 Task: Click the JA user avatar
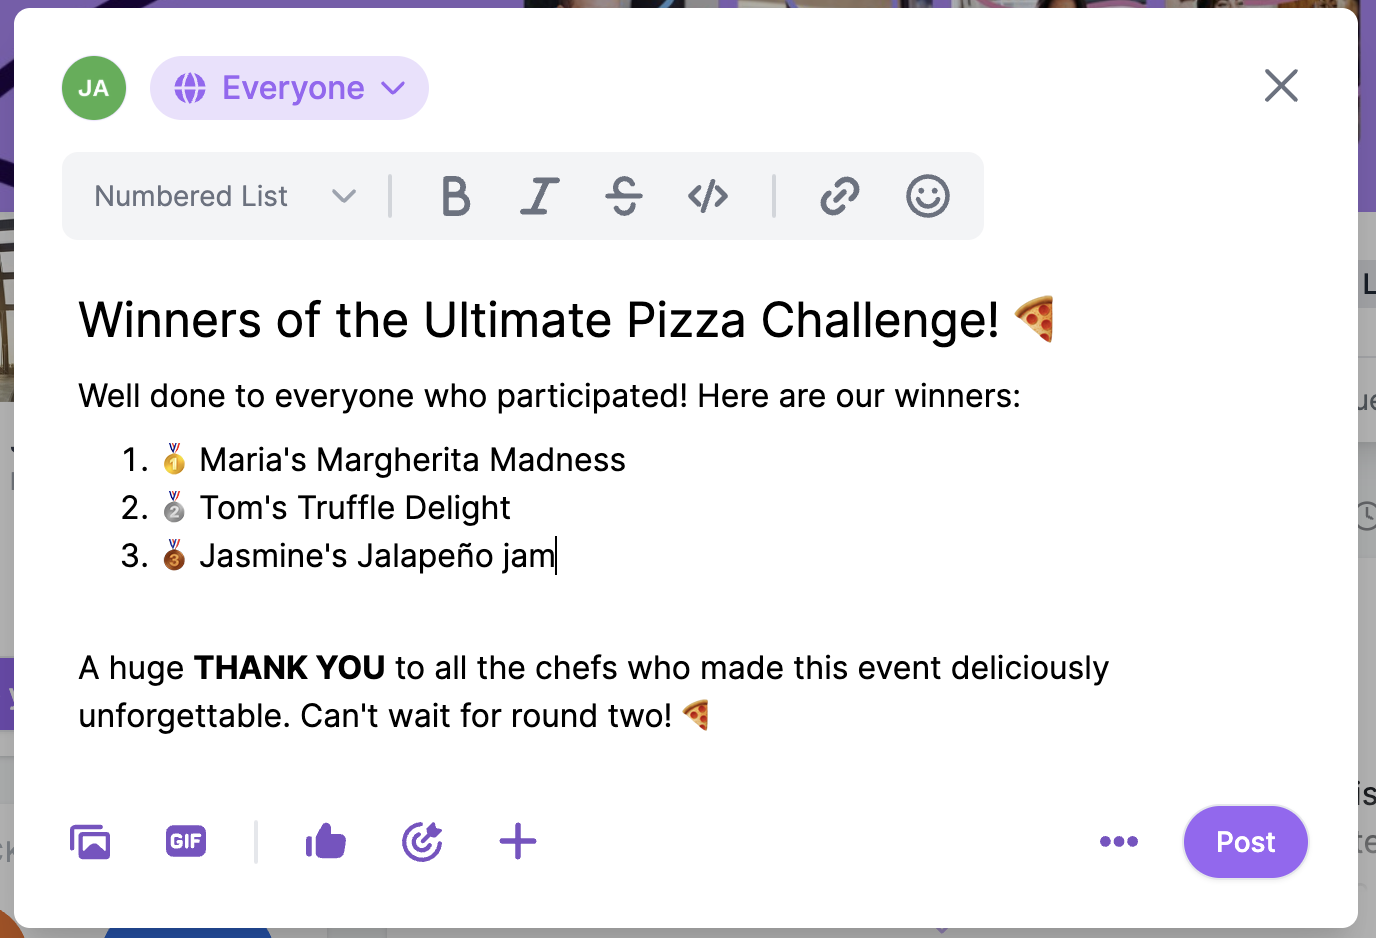(x=94, y=88)
